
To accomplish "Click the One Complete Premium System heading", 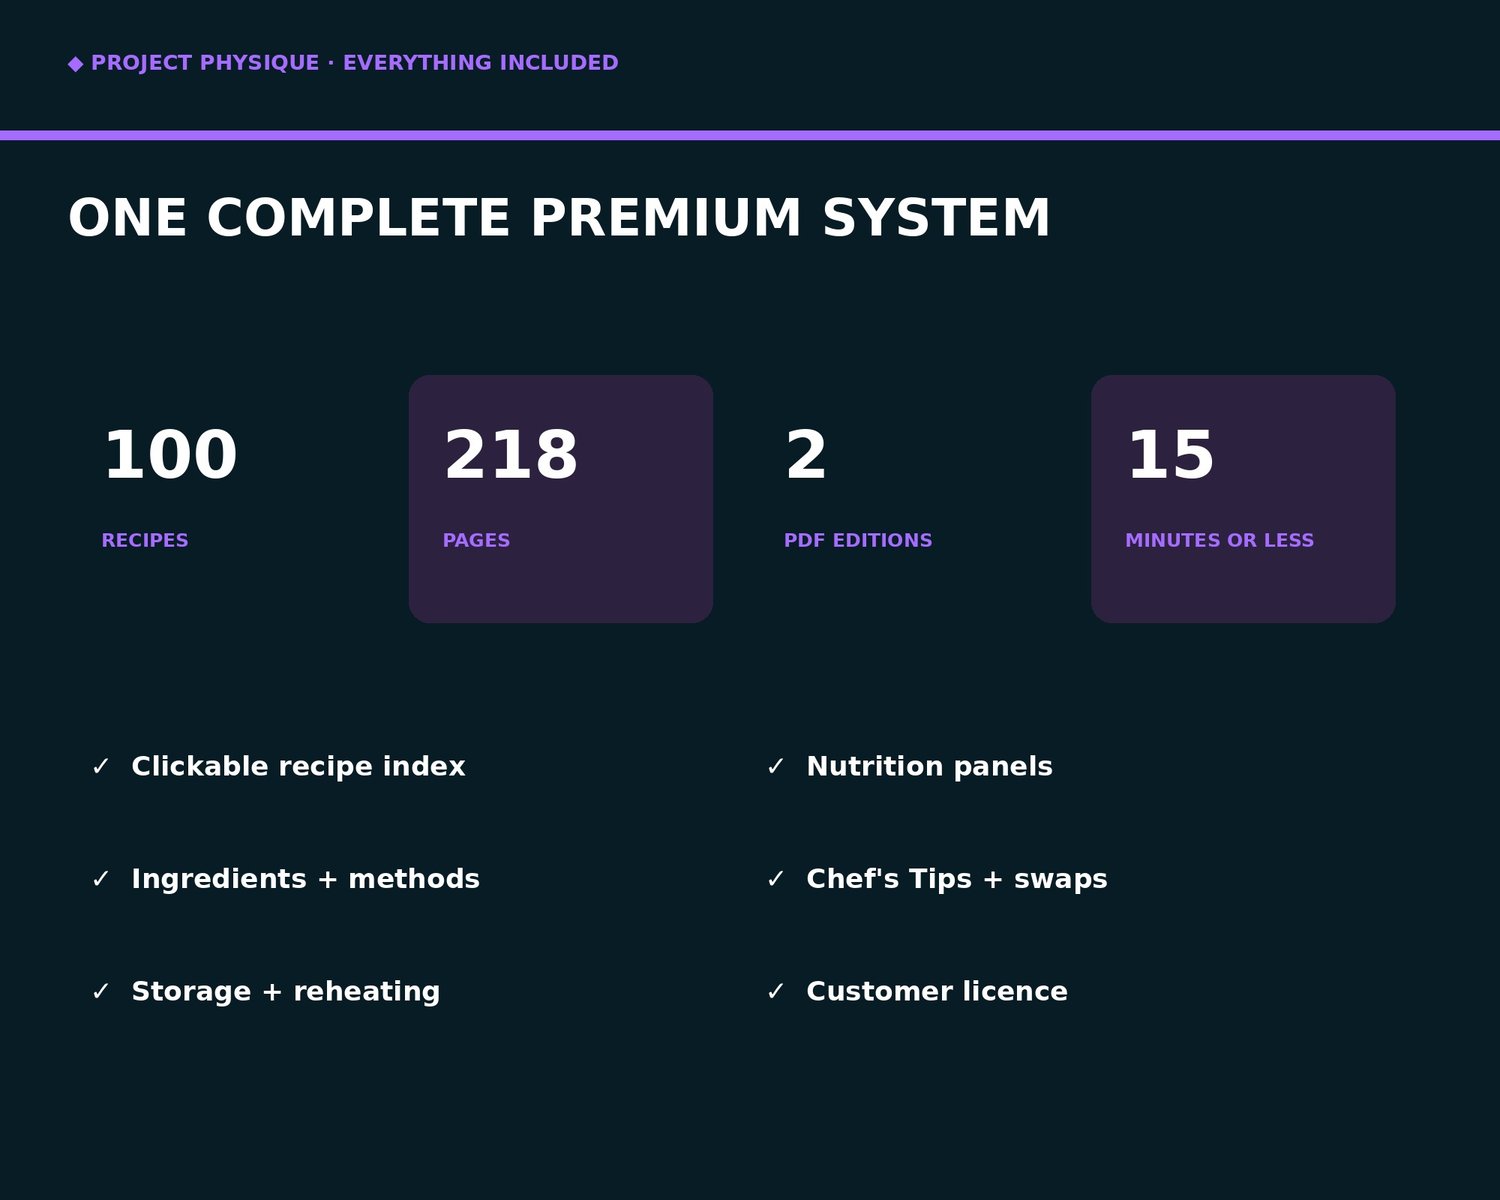I will [x=559, y=218].
